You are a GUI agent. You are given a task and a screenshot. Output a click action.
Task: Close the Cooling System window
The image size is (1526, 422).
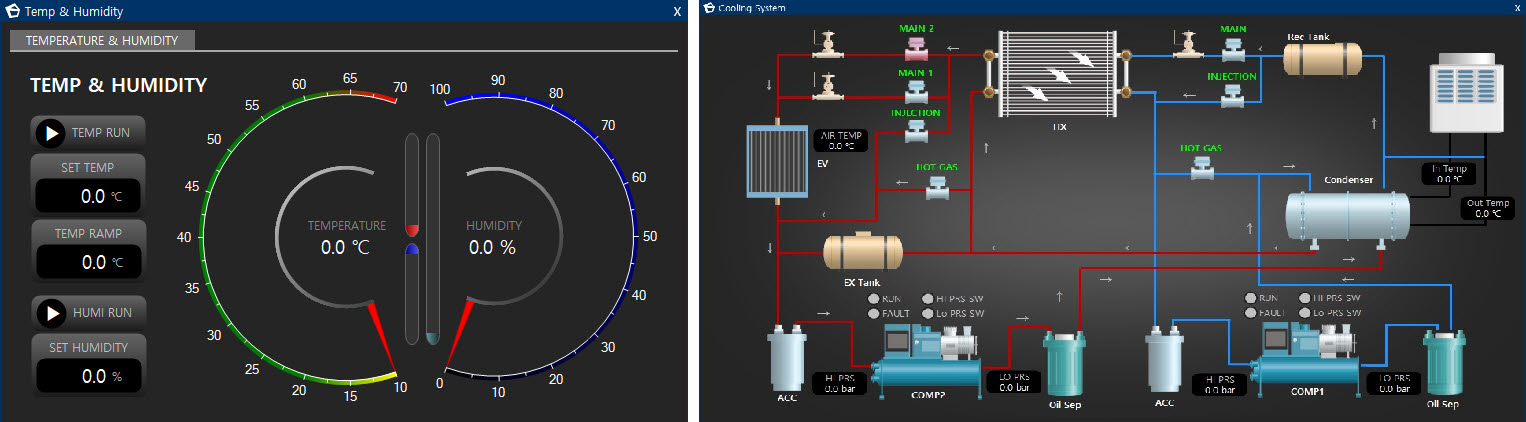click(x=1516, y=7)
